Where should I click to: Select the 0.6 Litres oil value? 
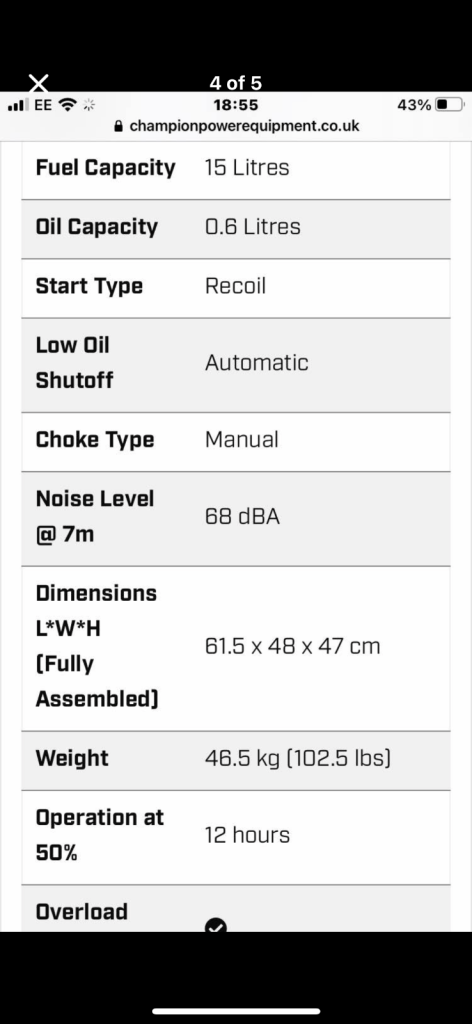click(x=253, y=227)
